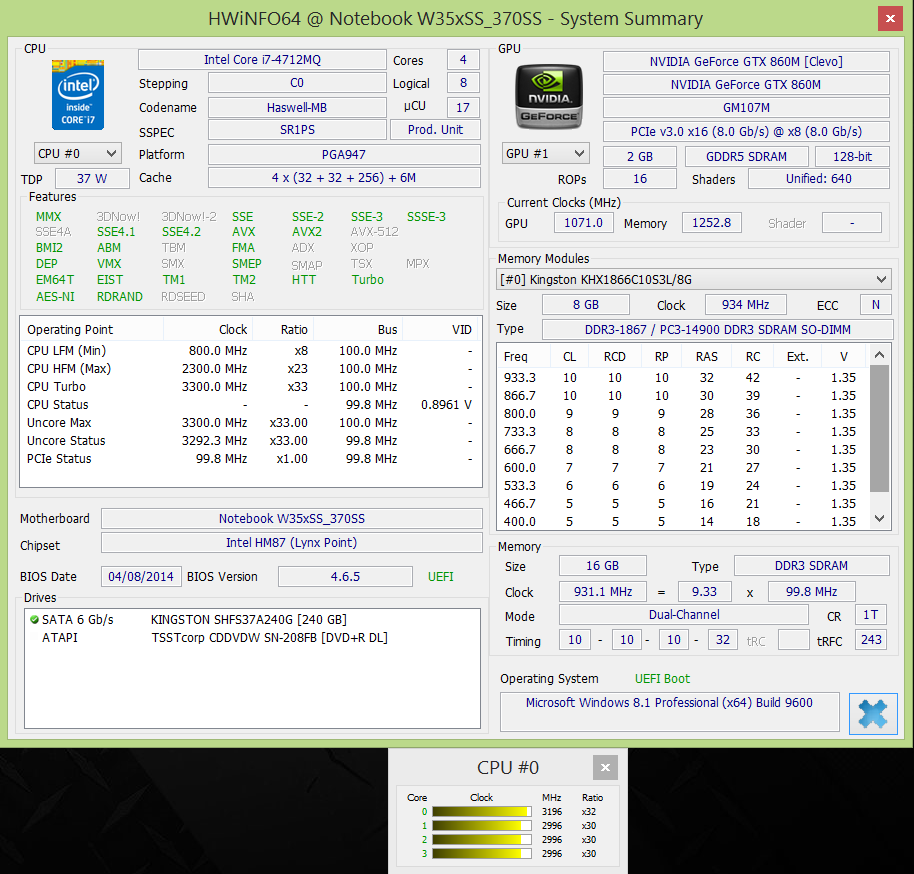Click the Clock column header in Operating Point table
This screenshot has height=874, width=914.
click(x=208, y=329)
